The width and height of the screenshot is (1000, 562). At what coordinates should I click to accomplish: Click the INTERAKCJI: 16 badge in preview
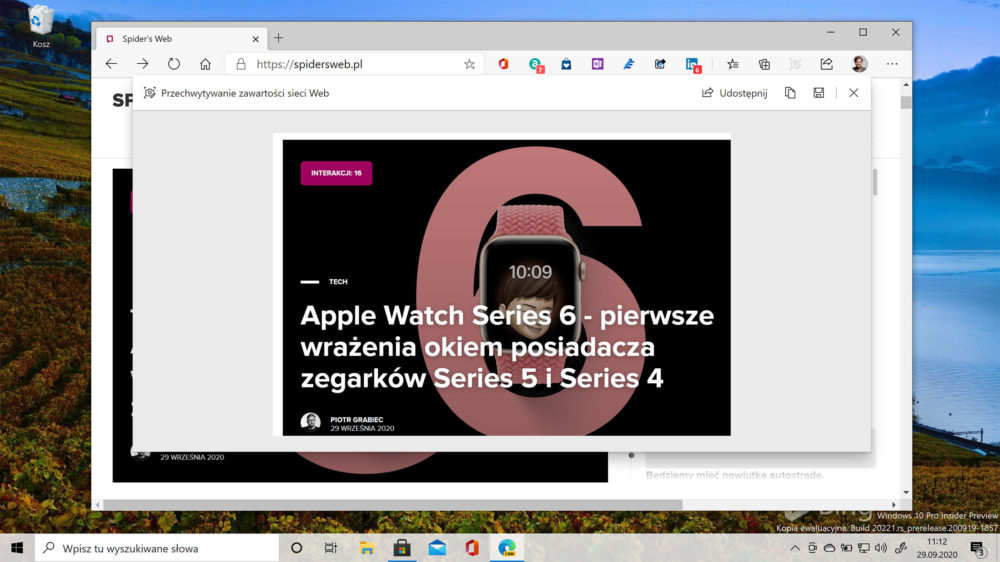click(x=336, y=173)
